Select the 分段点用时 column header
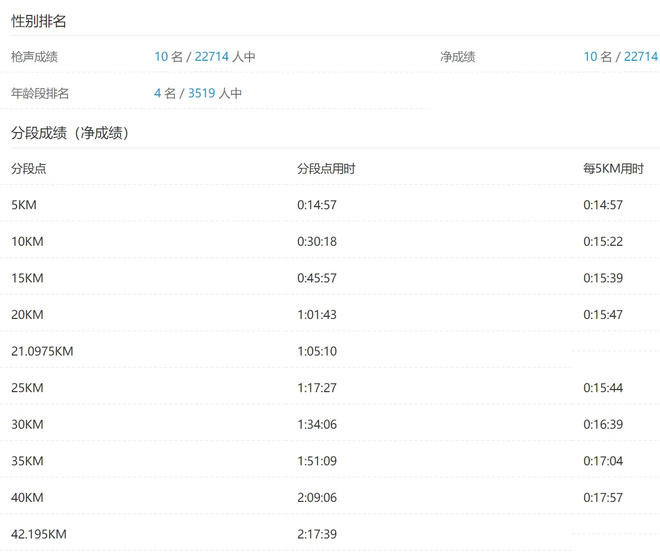The image size is (660, 556). 326,168
